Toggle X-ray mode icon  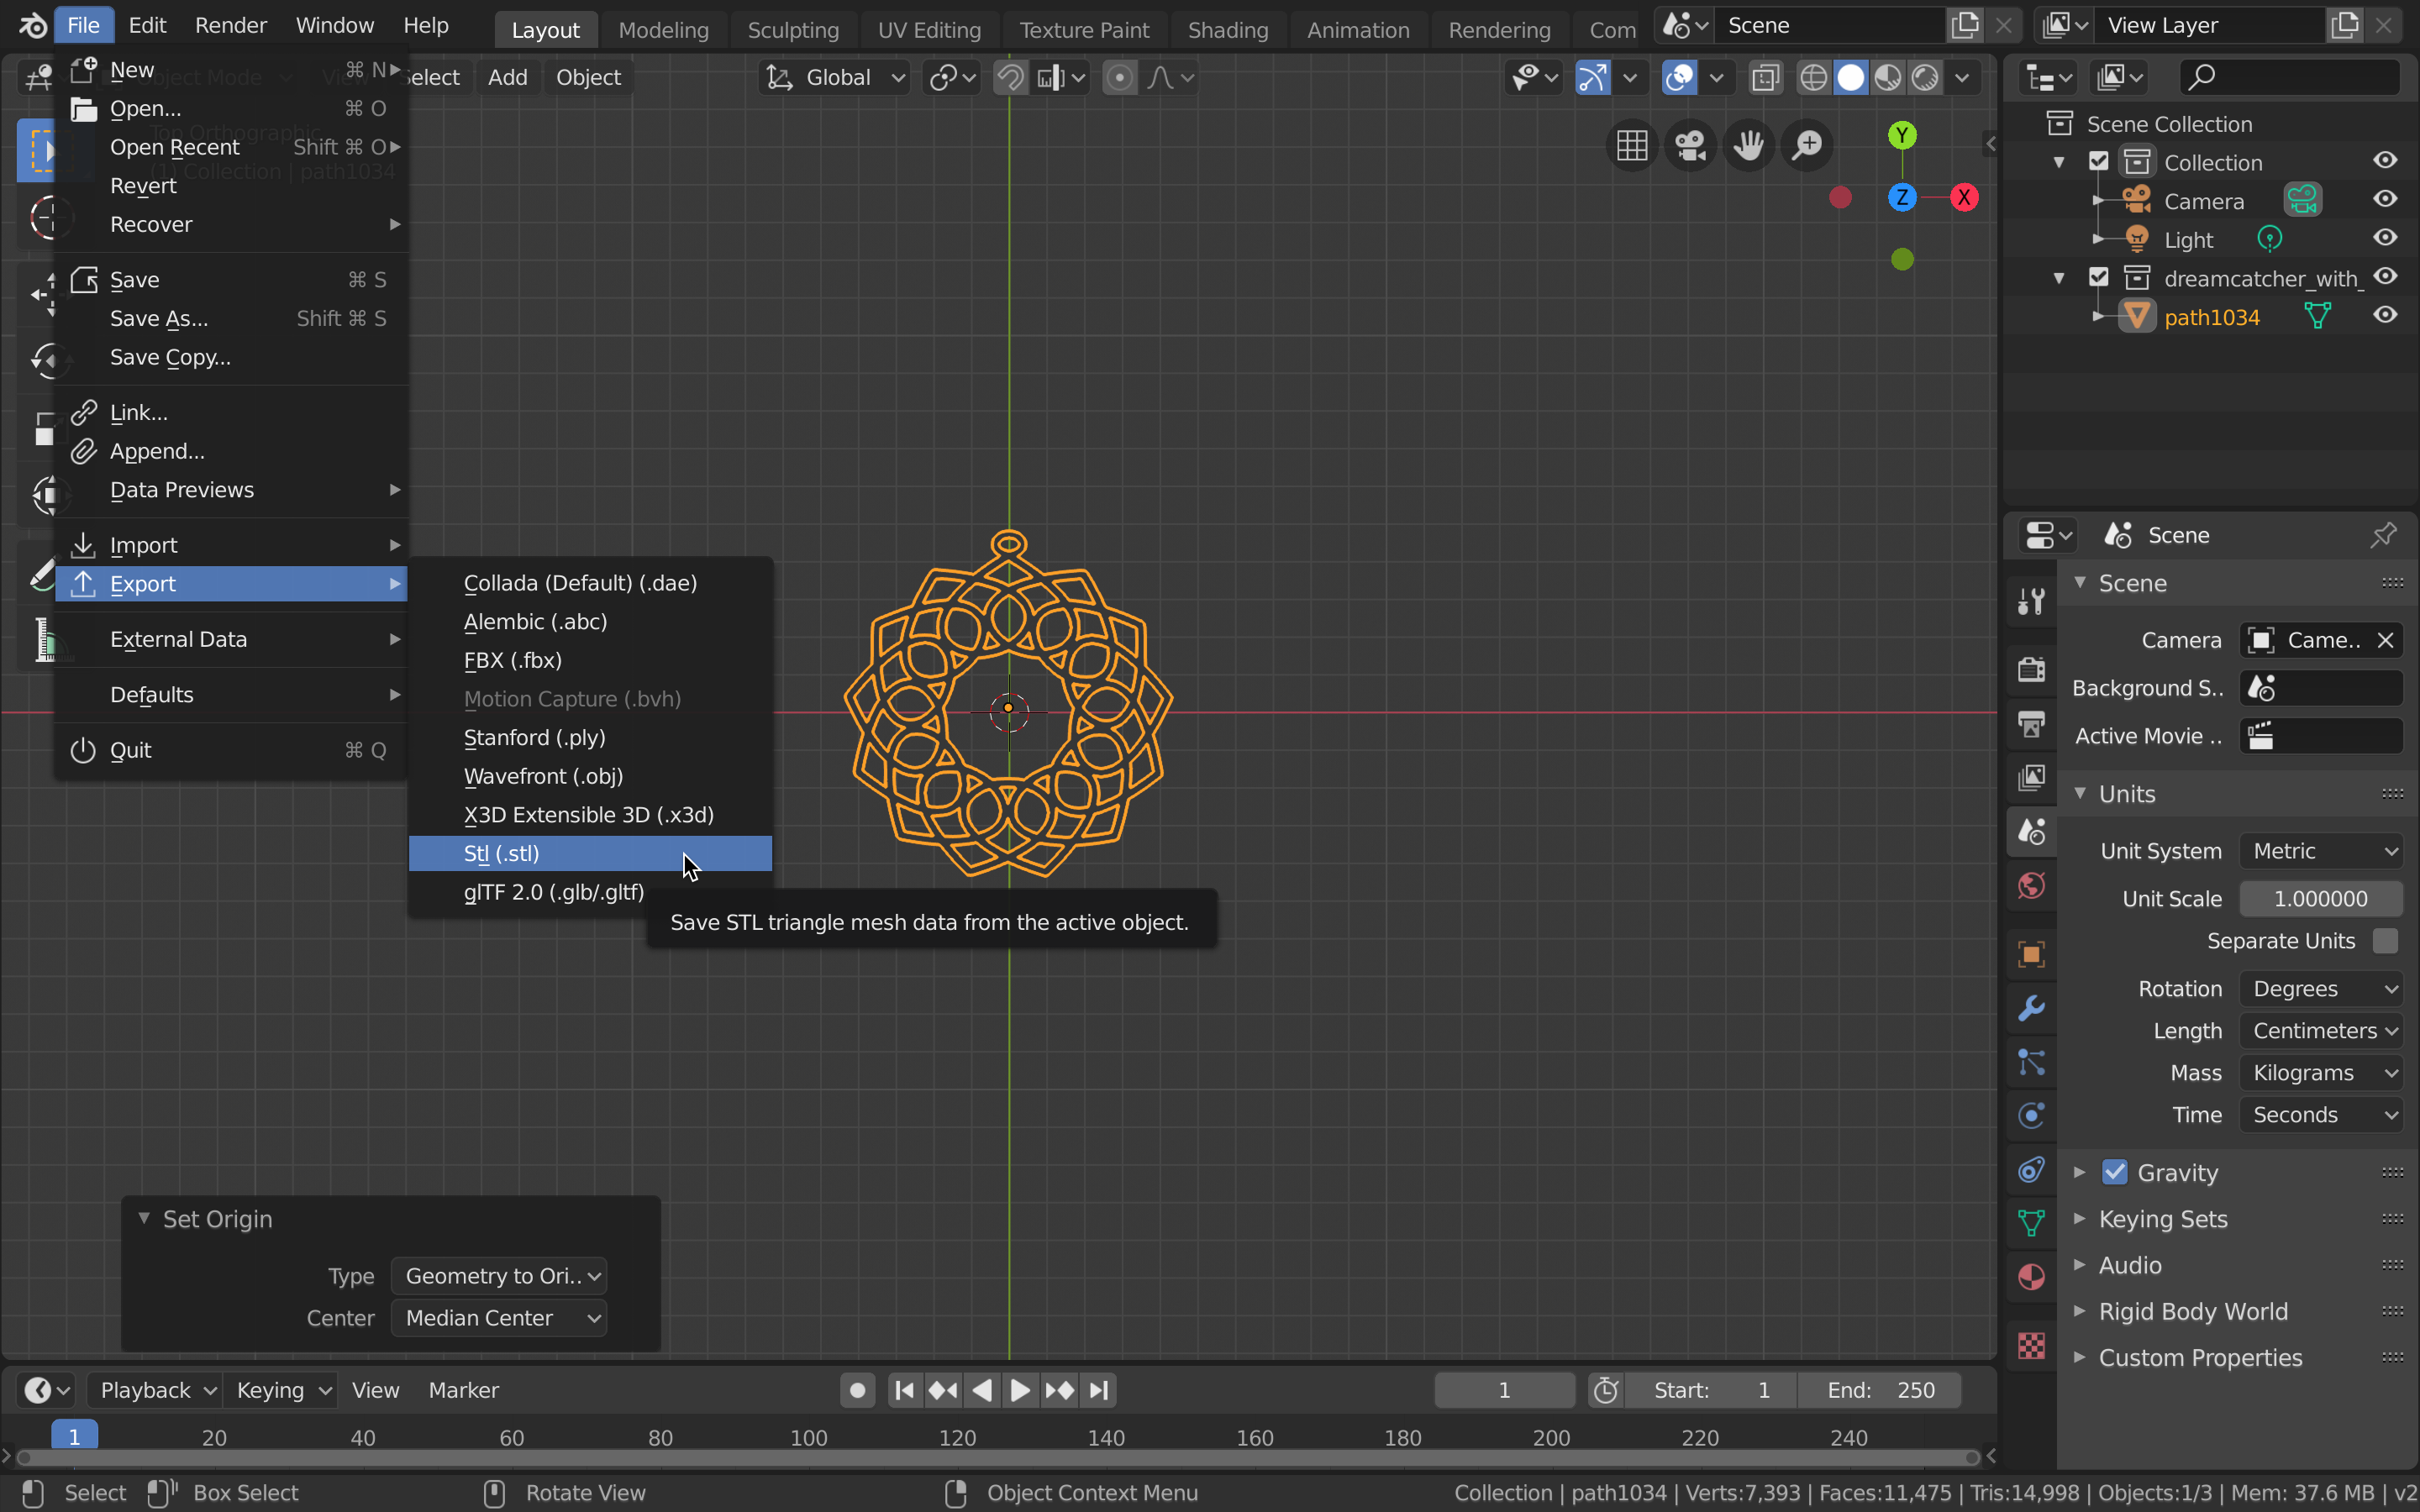pos(1765,77)
